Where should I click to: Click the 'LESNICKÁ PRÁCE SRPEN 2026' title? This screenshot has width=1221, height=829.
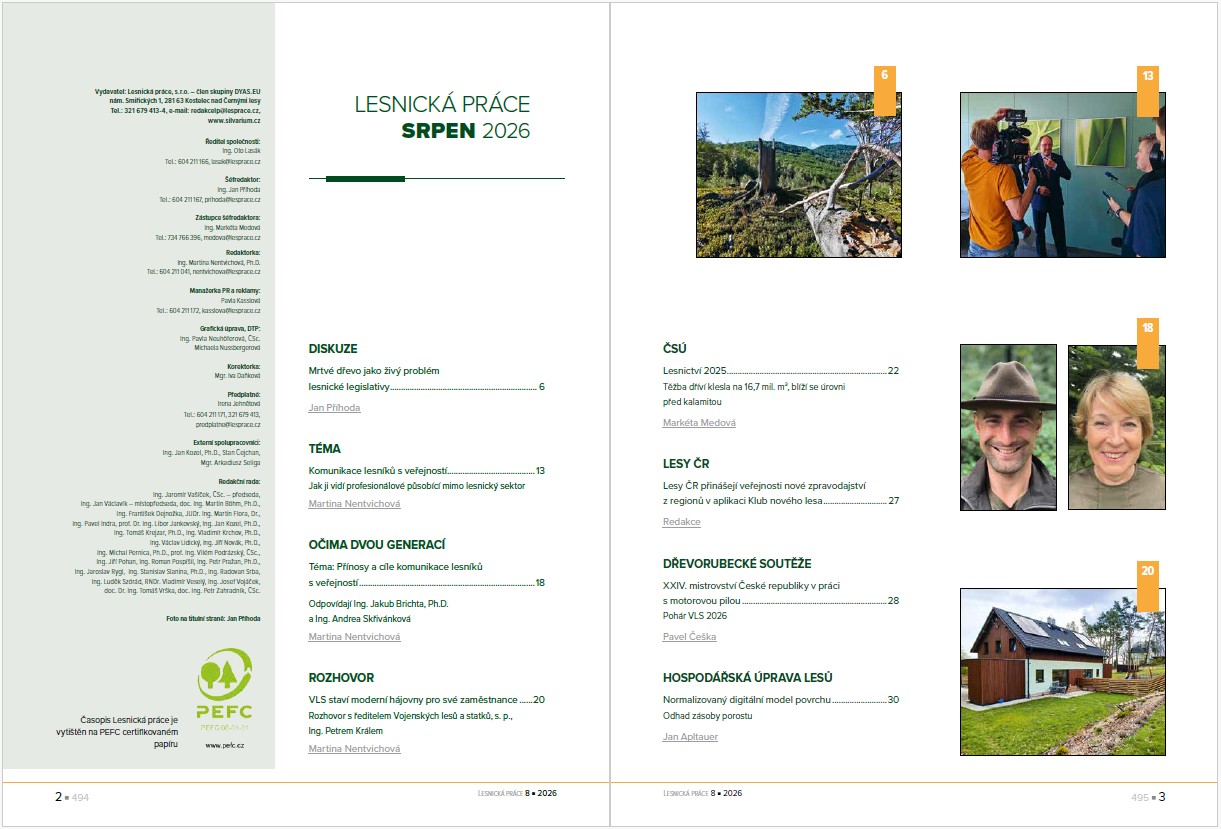tap(443, 117)
